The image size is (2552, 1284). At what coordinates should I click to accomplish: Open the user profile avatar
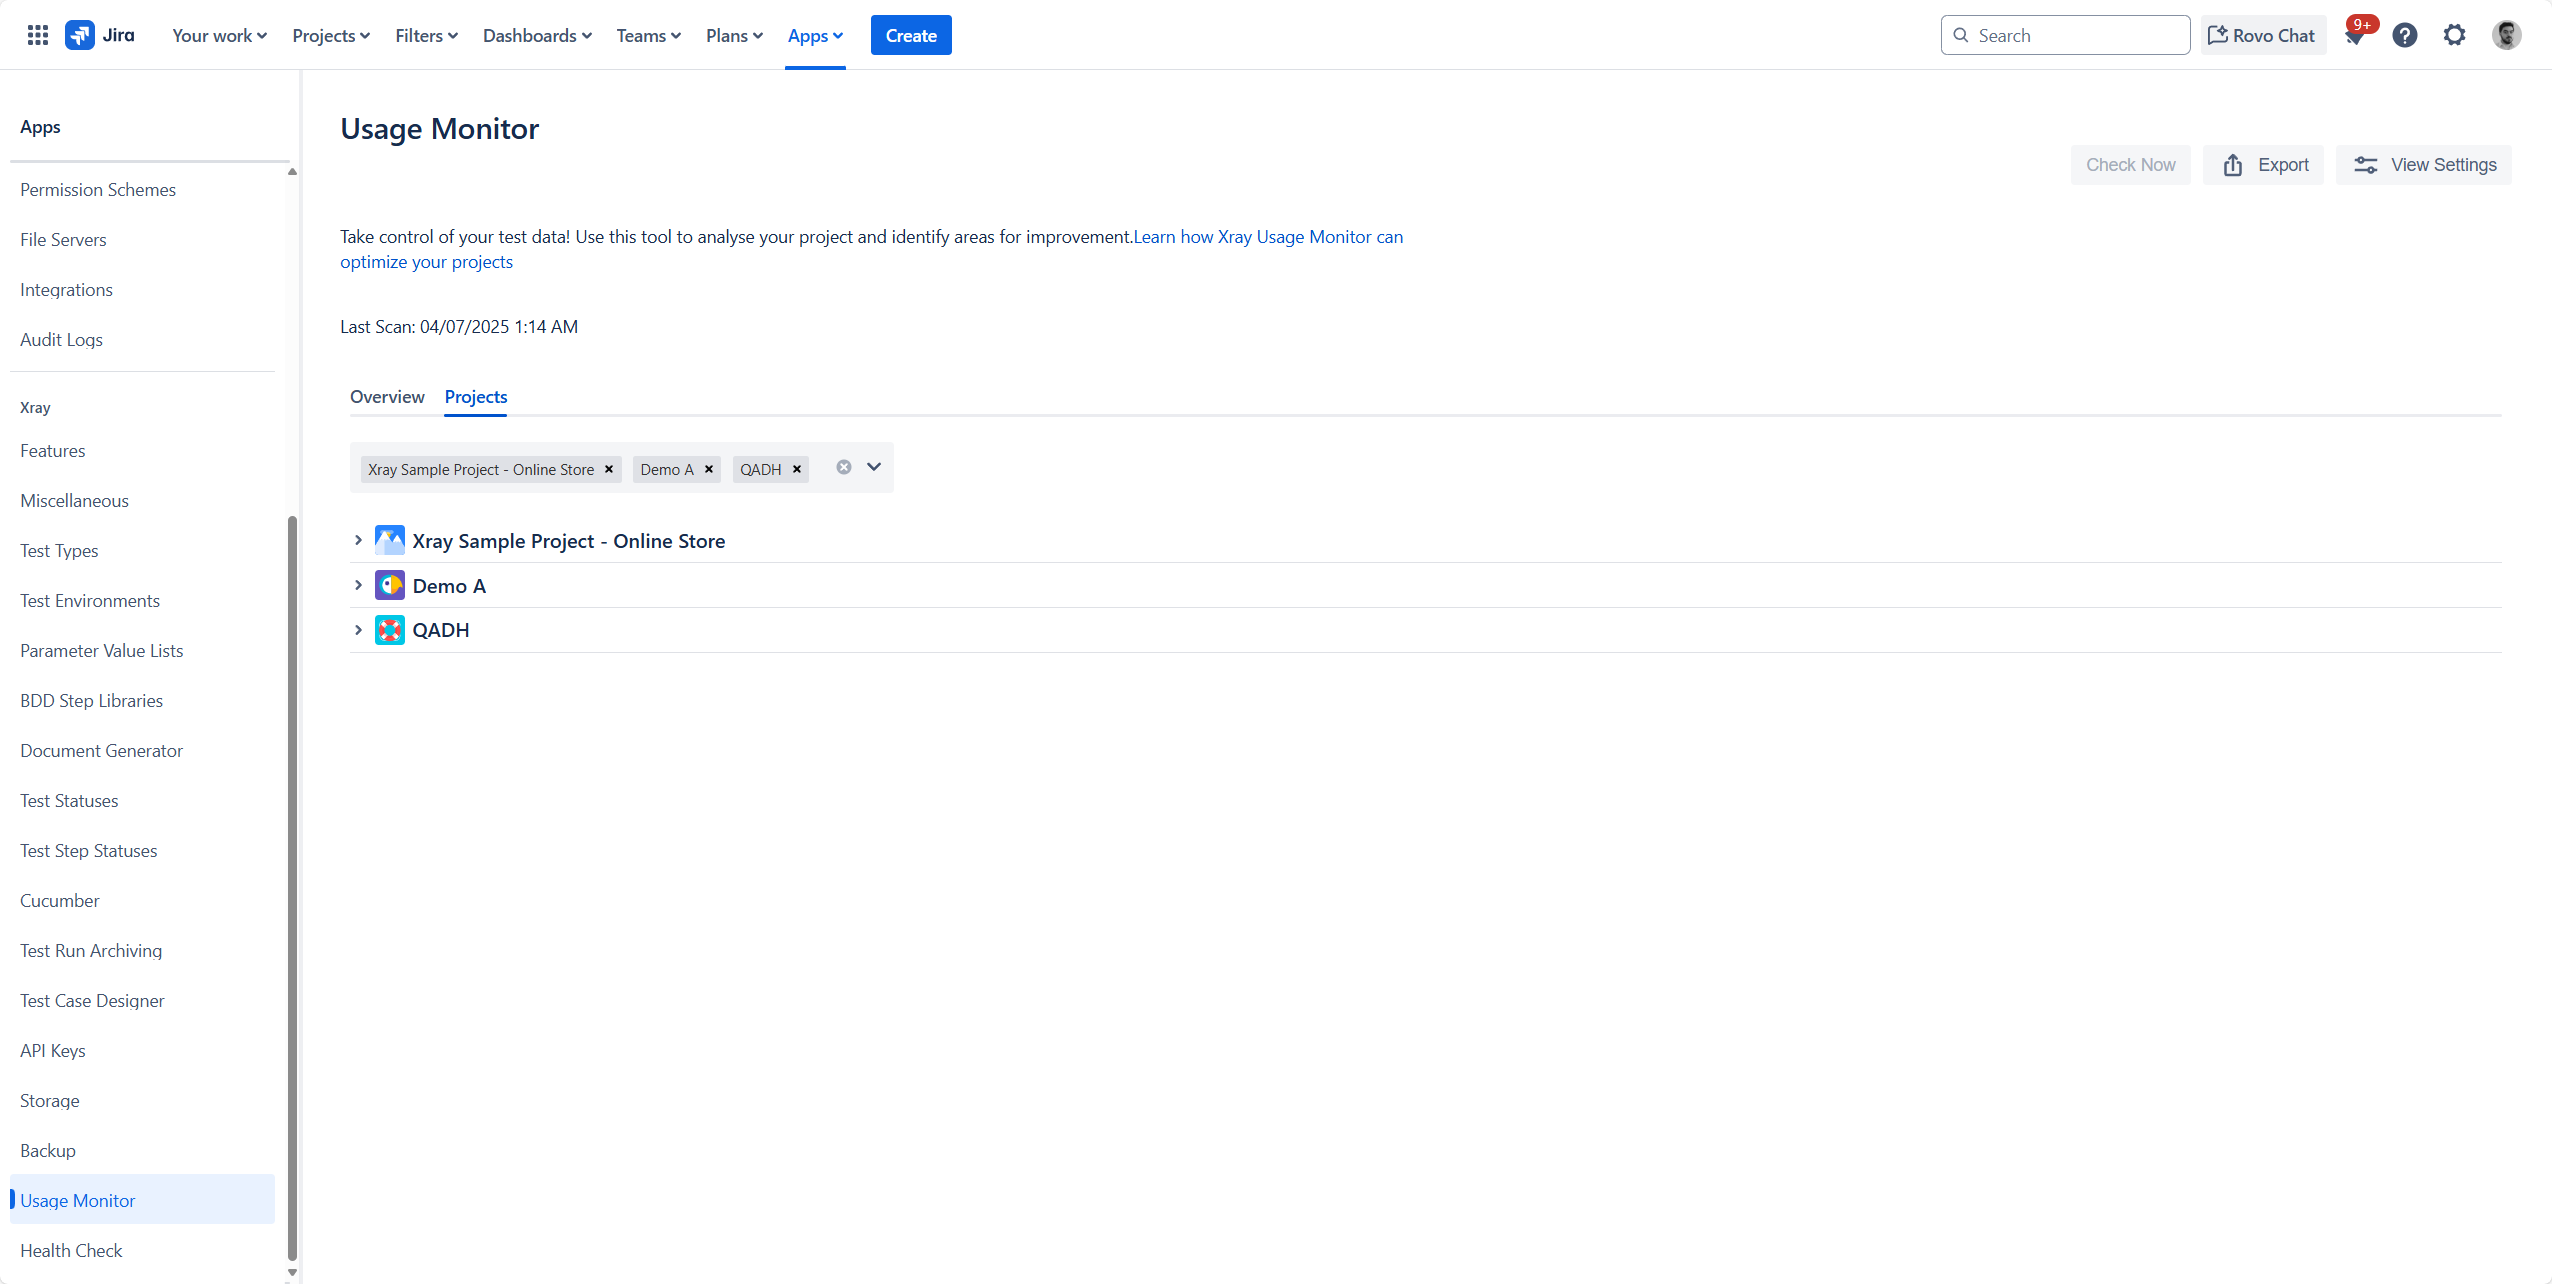pyautogui.click(x=2507, y=35)
